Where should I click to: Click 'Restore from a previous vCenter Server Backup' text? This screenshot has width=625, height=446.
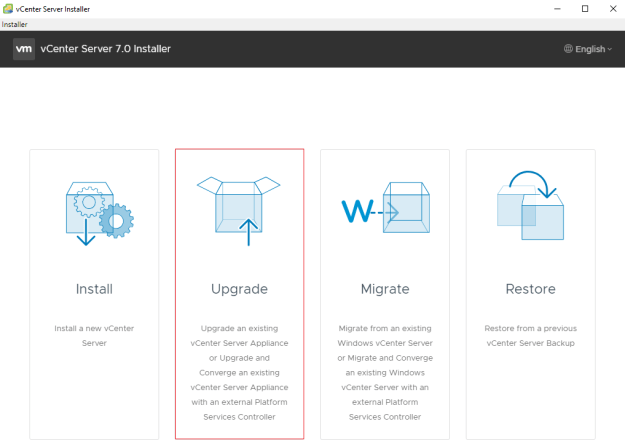[531, 336]
